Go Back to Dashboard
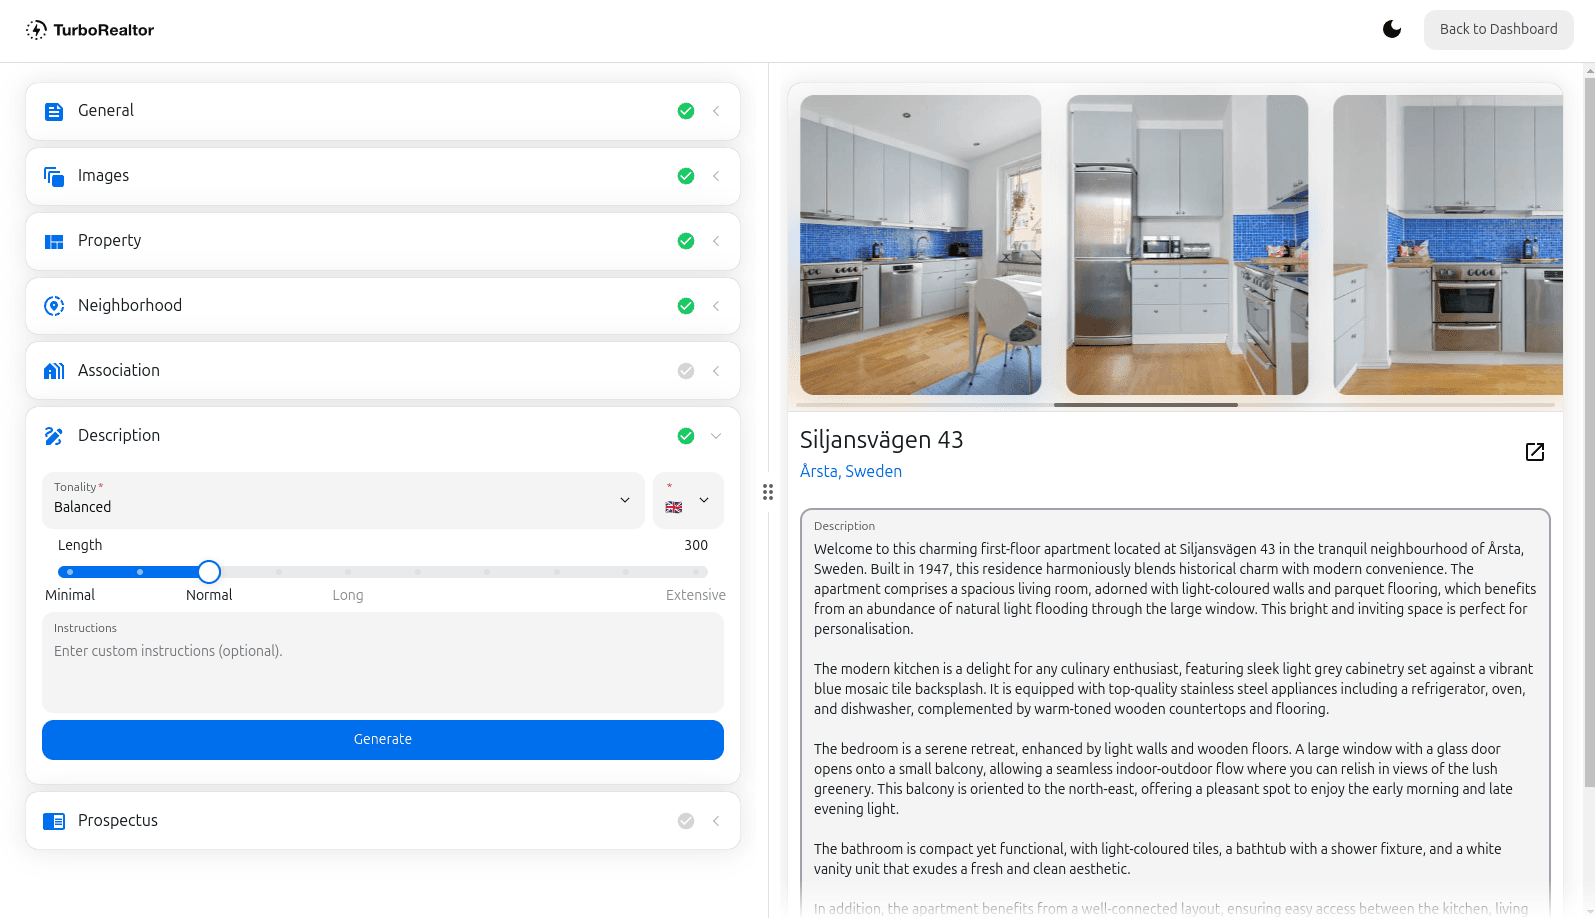The height and width of the screenshot is (918, 1595). (1498, 29)
